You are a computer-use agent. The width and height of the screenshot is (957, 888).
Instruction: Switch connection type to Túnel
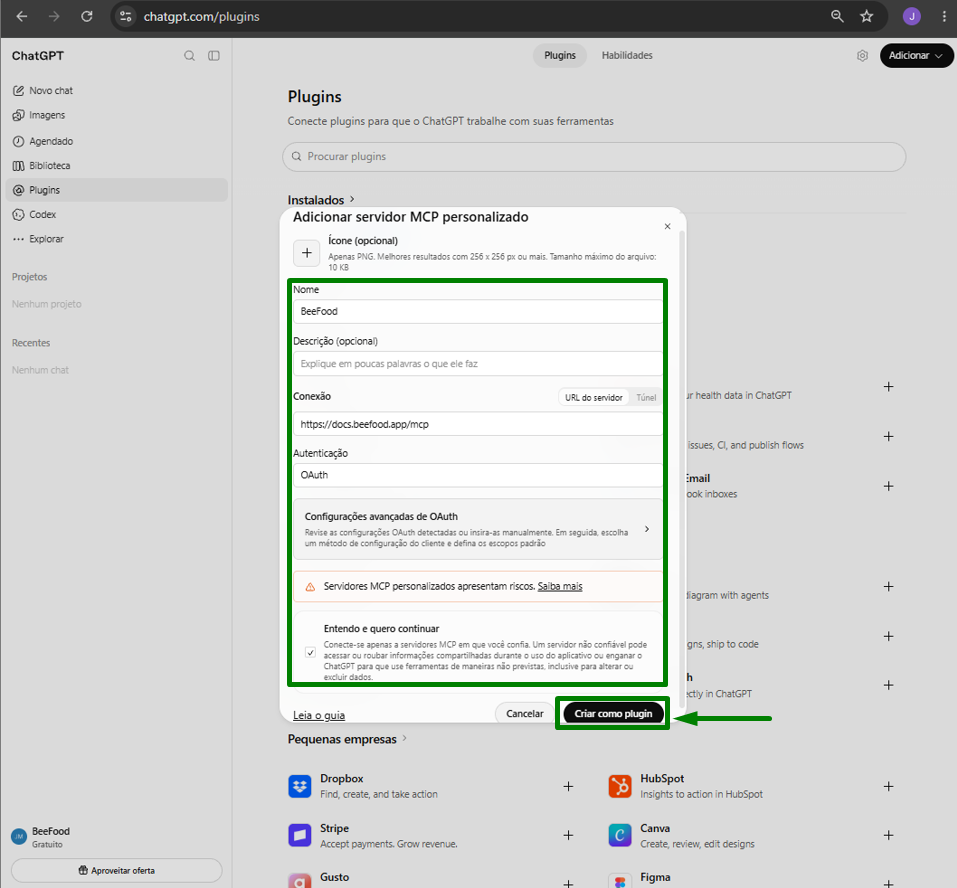coord(646,397)
